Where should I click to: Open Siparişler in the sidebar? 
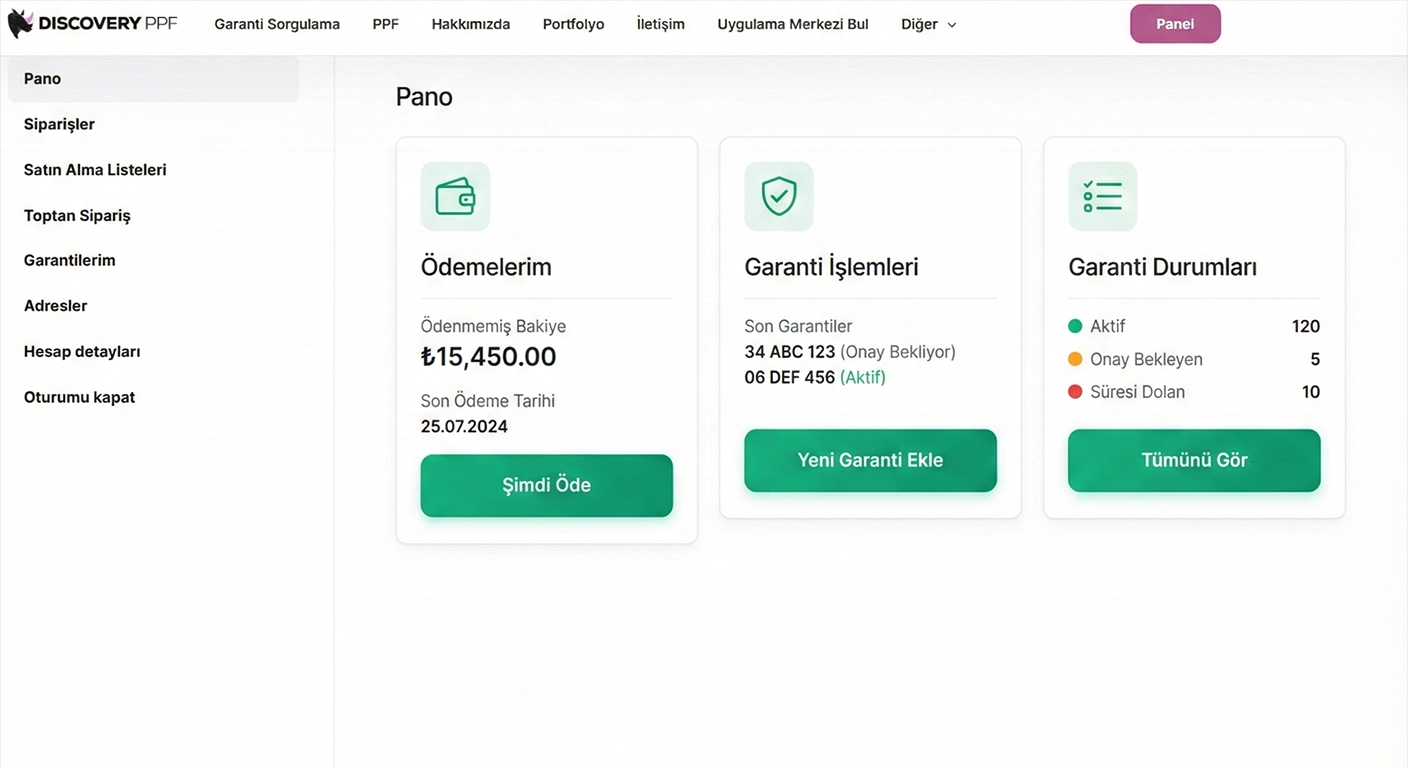[59, 124]
